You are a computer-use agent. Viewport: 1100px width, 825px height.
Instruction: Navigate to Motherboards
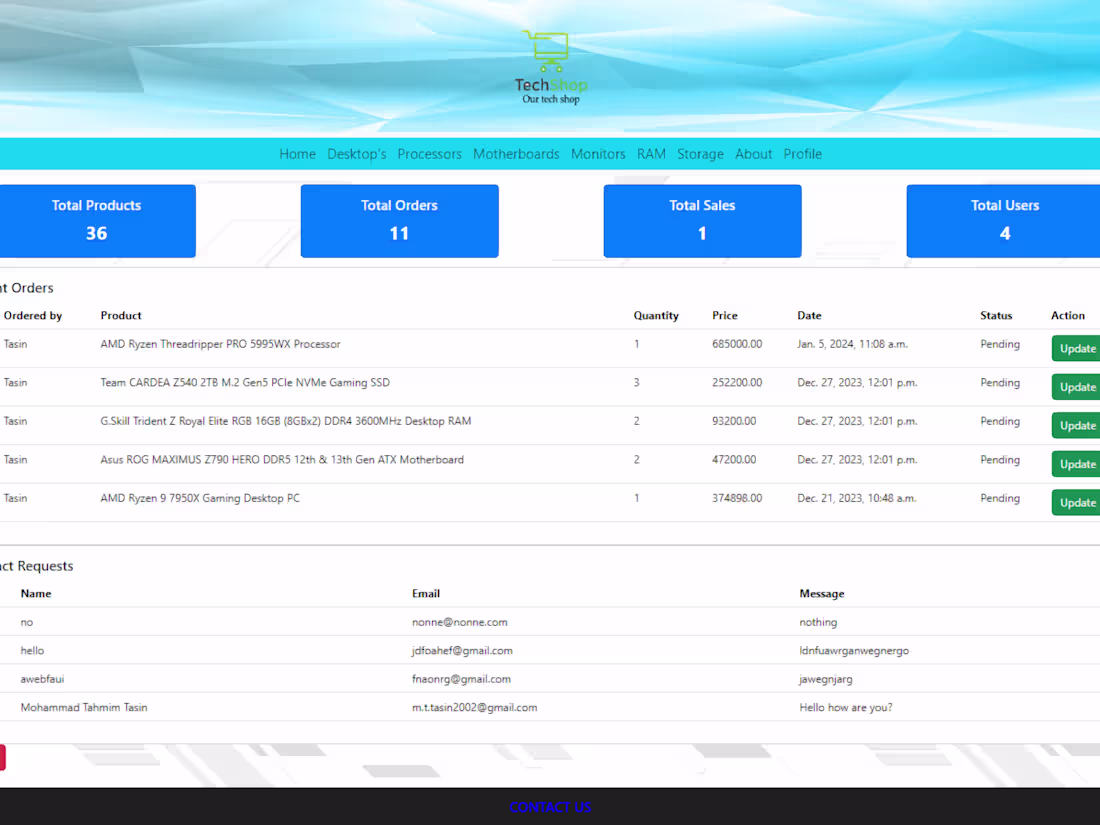(x=516, y=154)
